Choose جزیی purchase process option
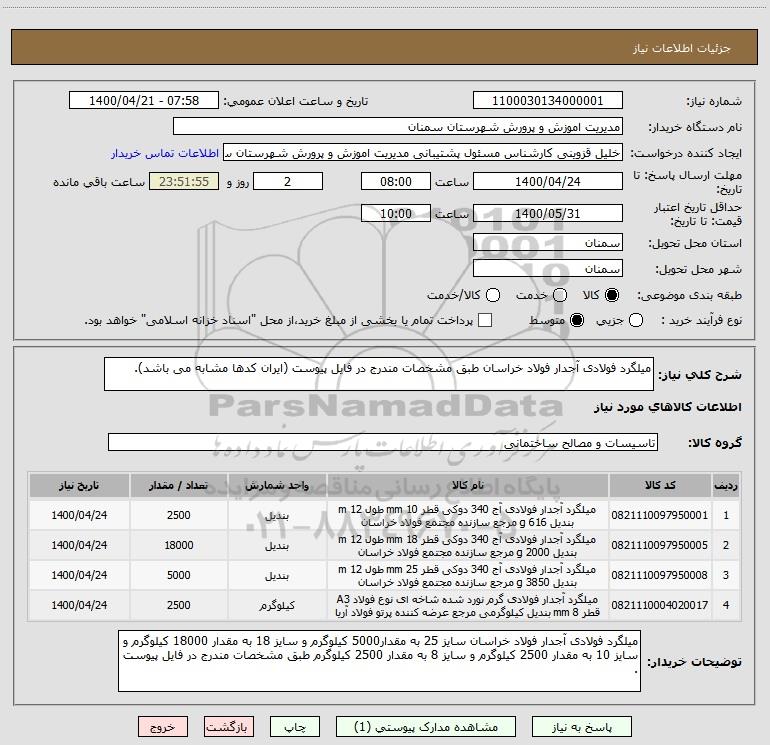The width and height of the screenshot is (770, 745). (635, 320)
